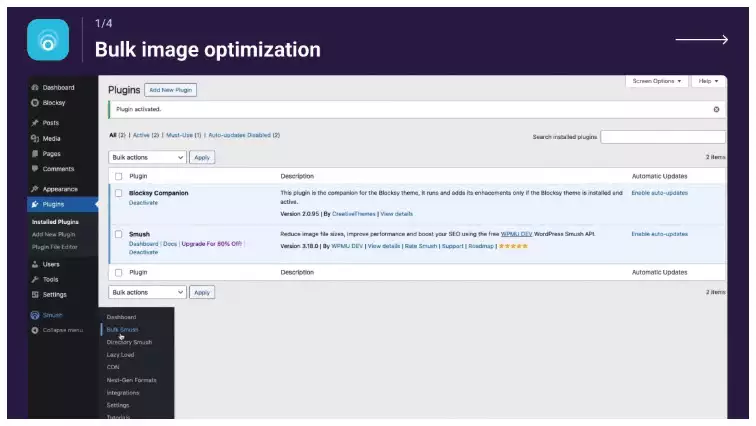Screen dimensions: 756x426
Task: Click the Media icon in the sidebar
Action: point(35,138)
